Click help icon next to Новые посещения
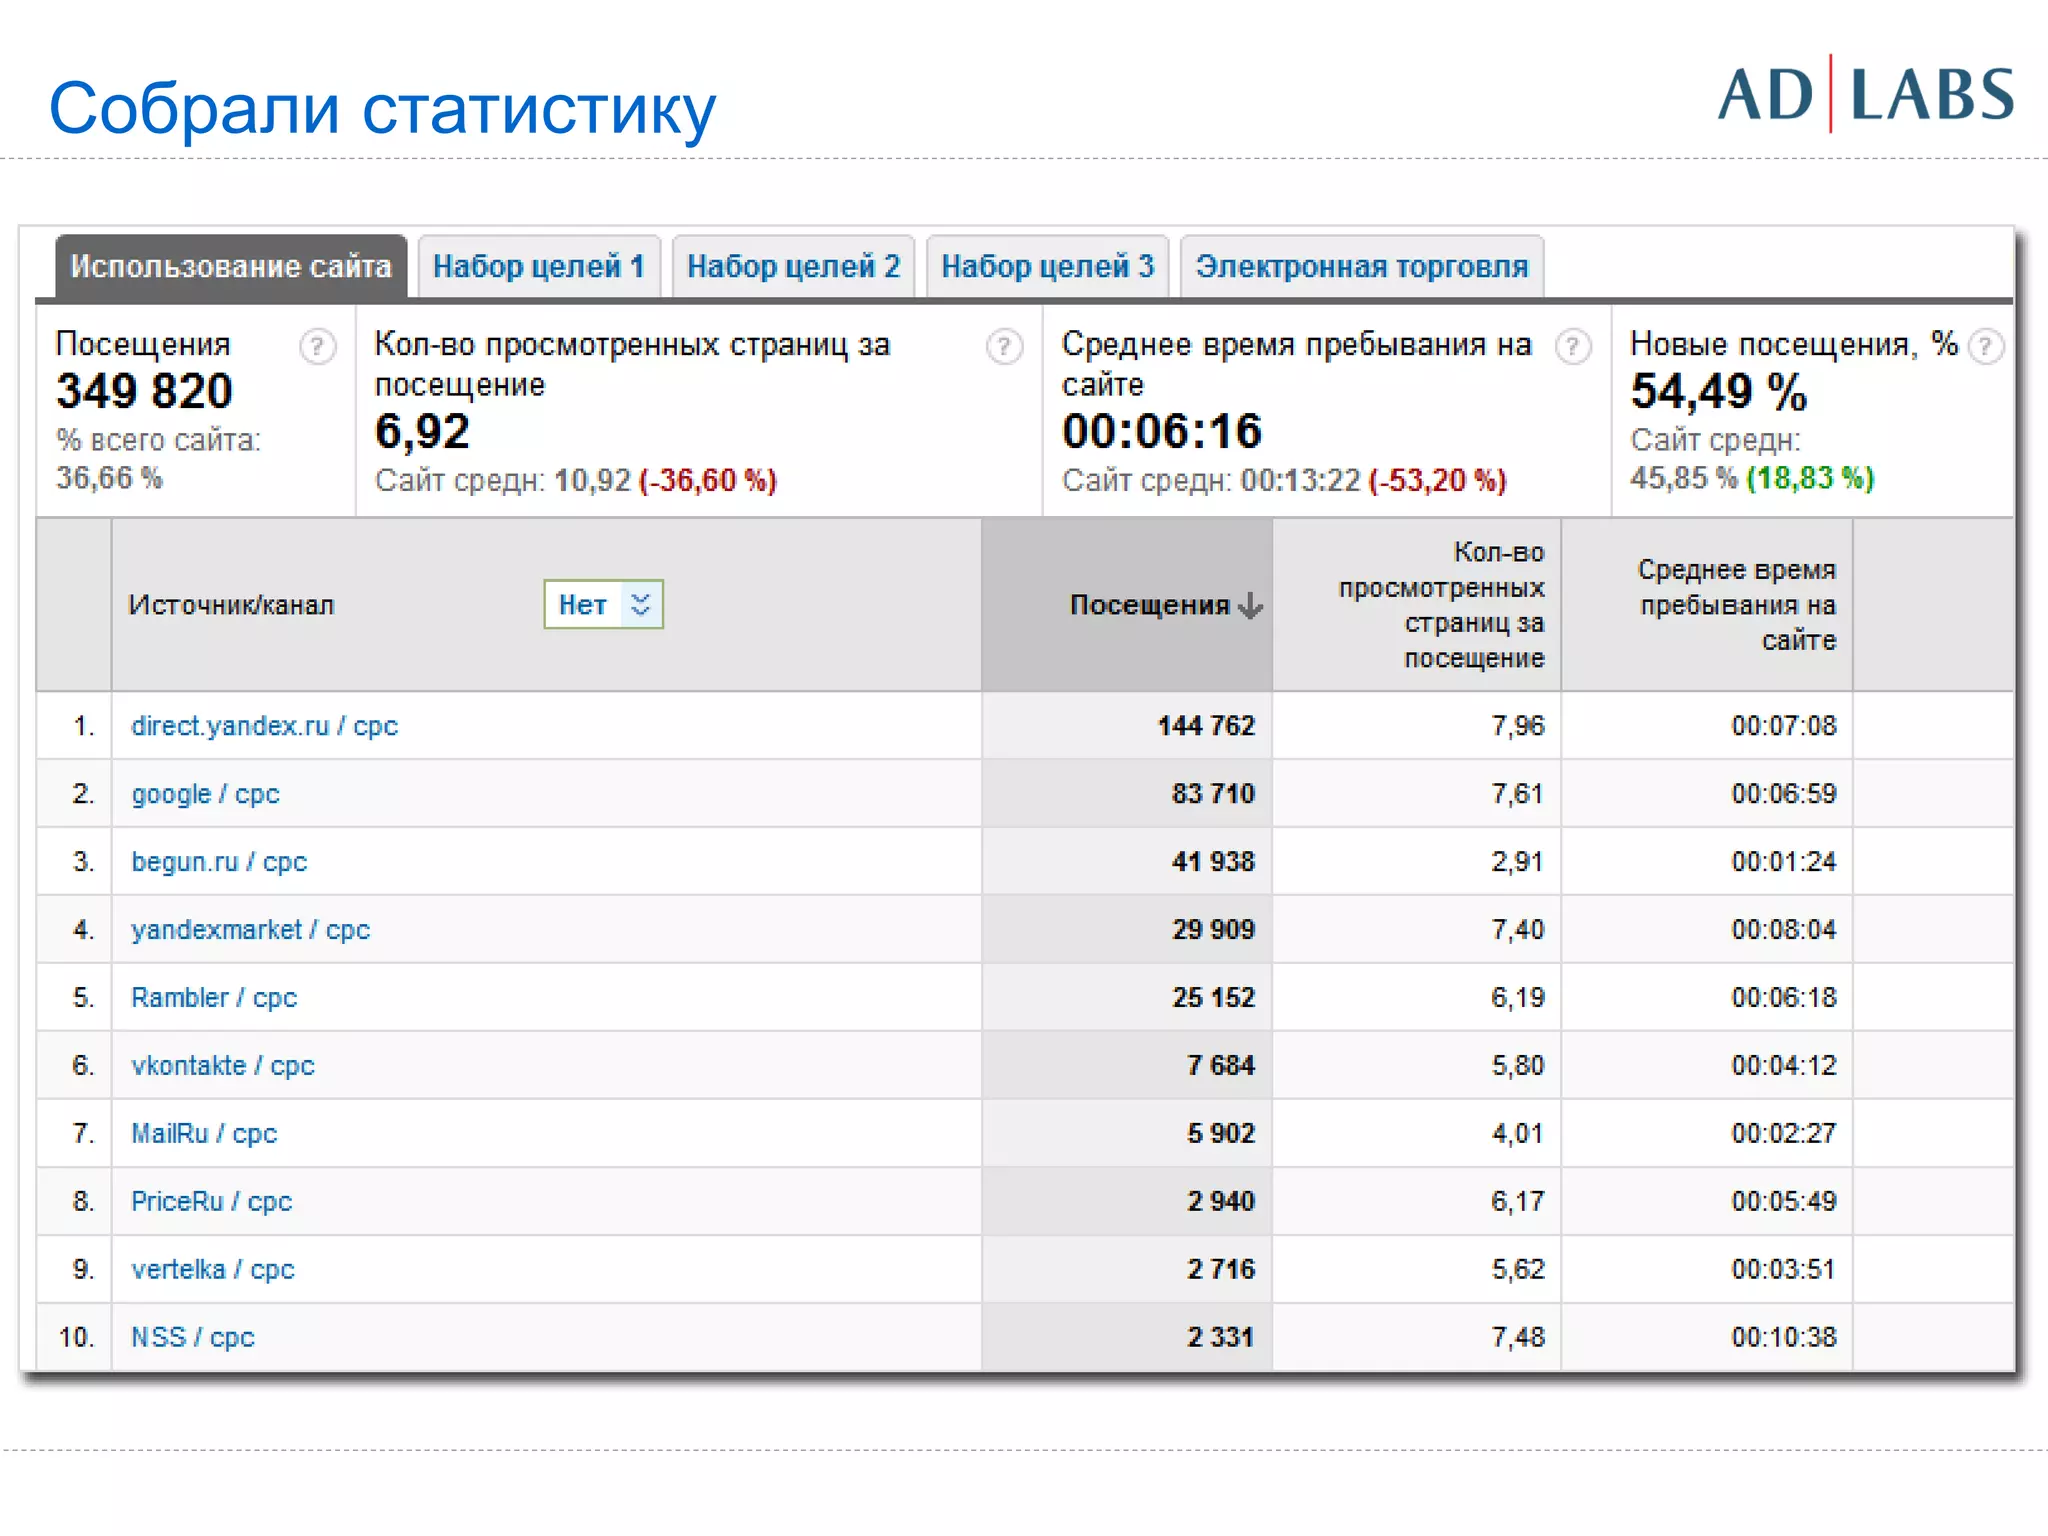This screenshot has width=2048, height=1536. (1985, 347)
